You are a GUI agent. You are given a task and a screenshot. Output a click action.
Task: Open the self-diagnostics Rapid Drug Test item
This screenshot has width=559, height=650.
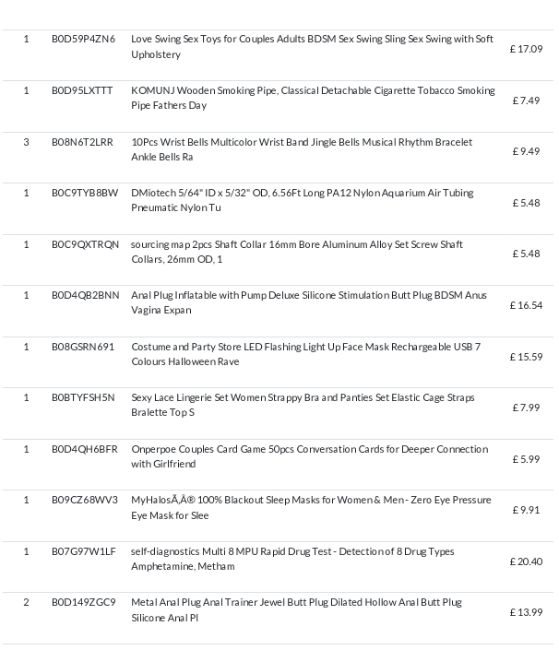(293, 559)
